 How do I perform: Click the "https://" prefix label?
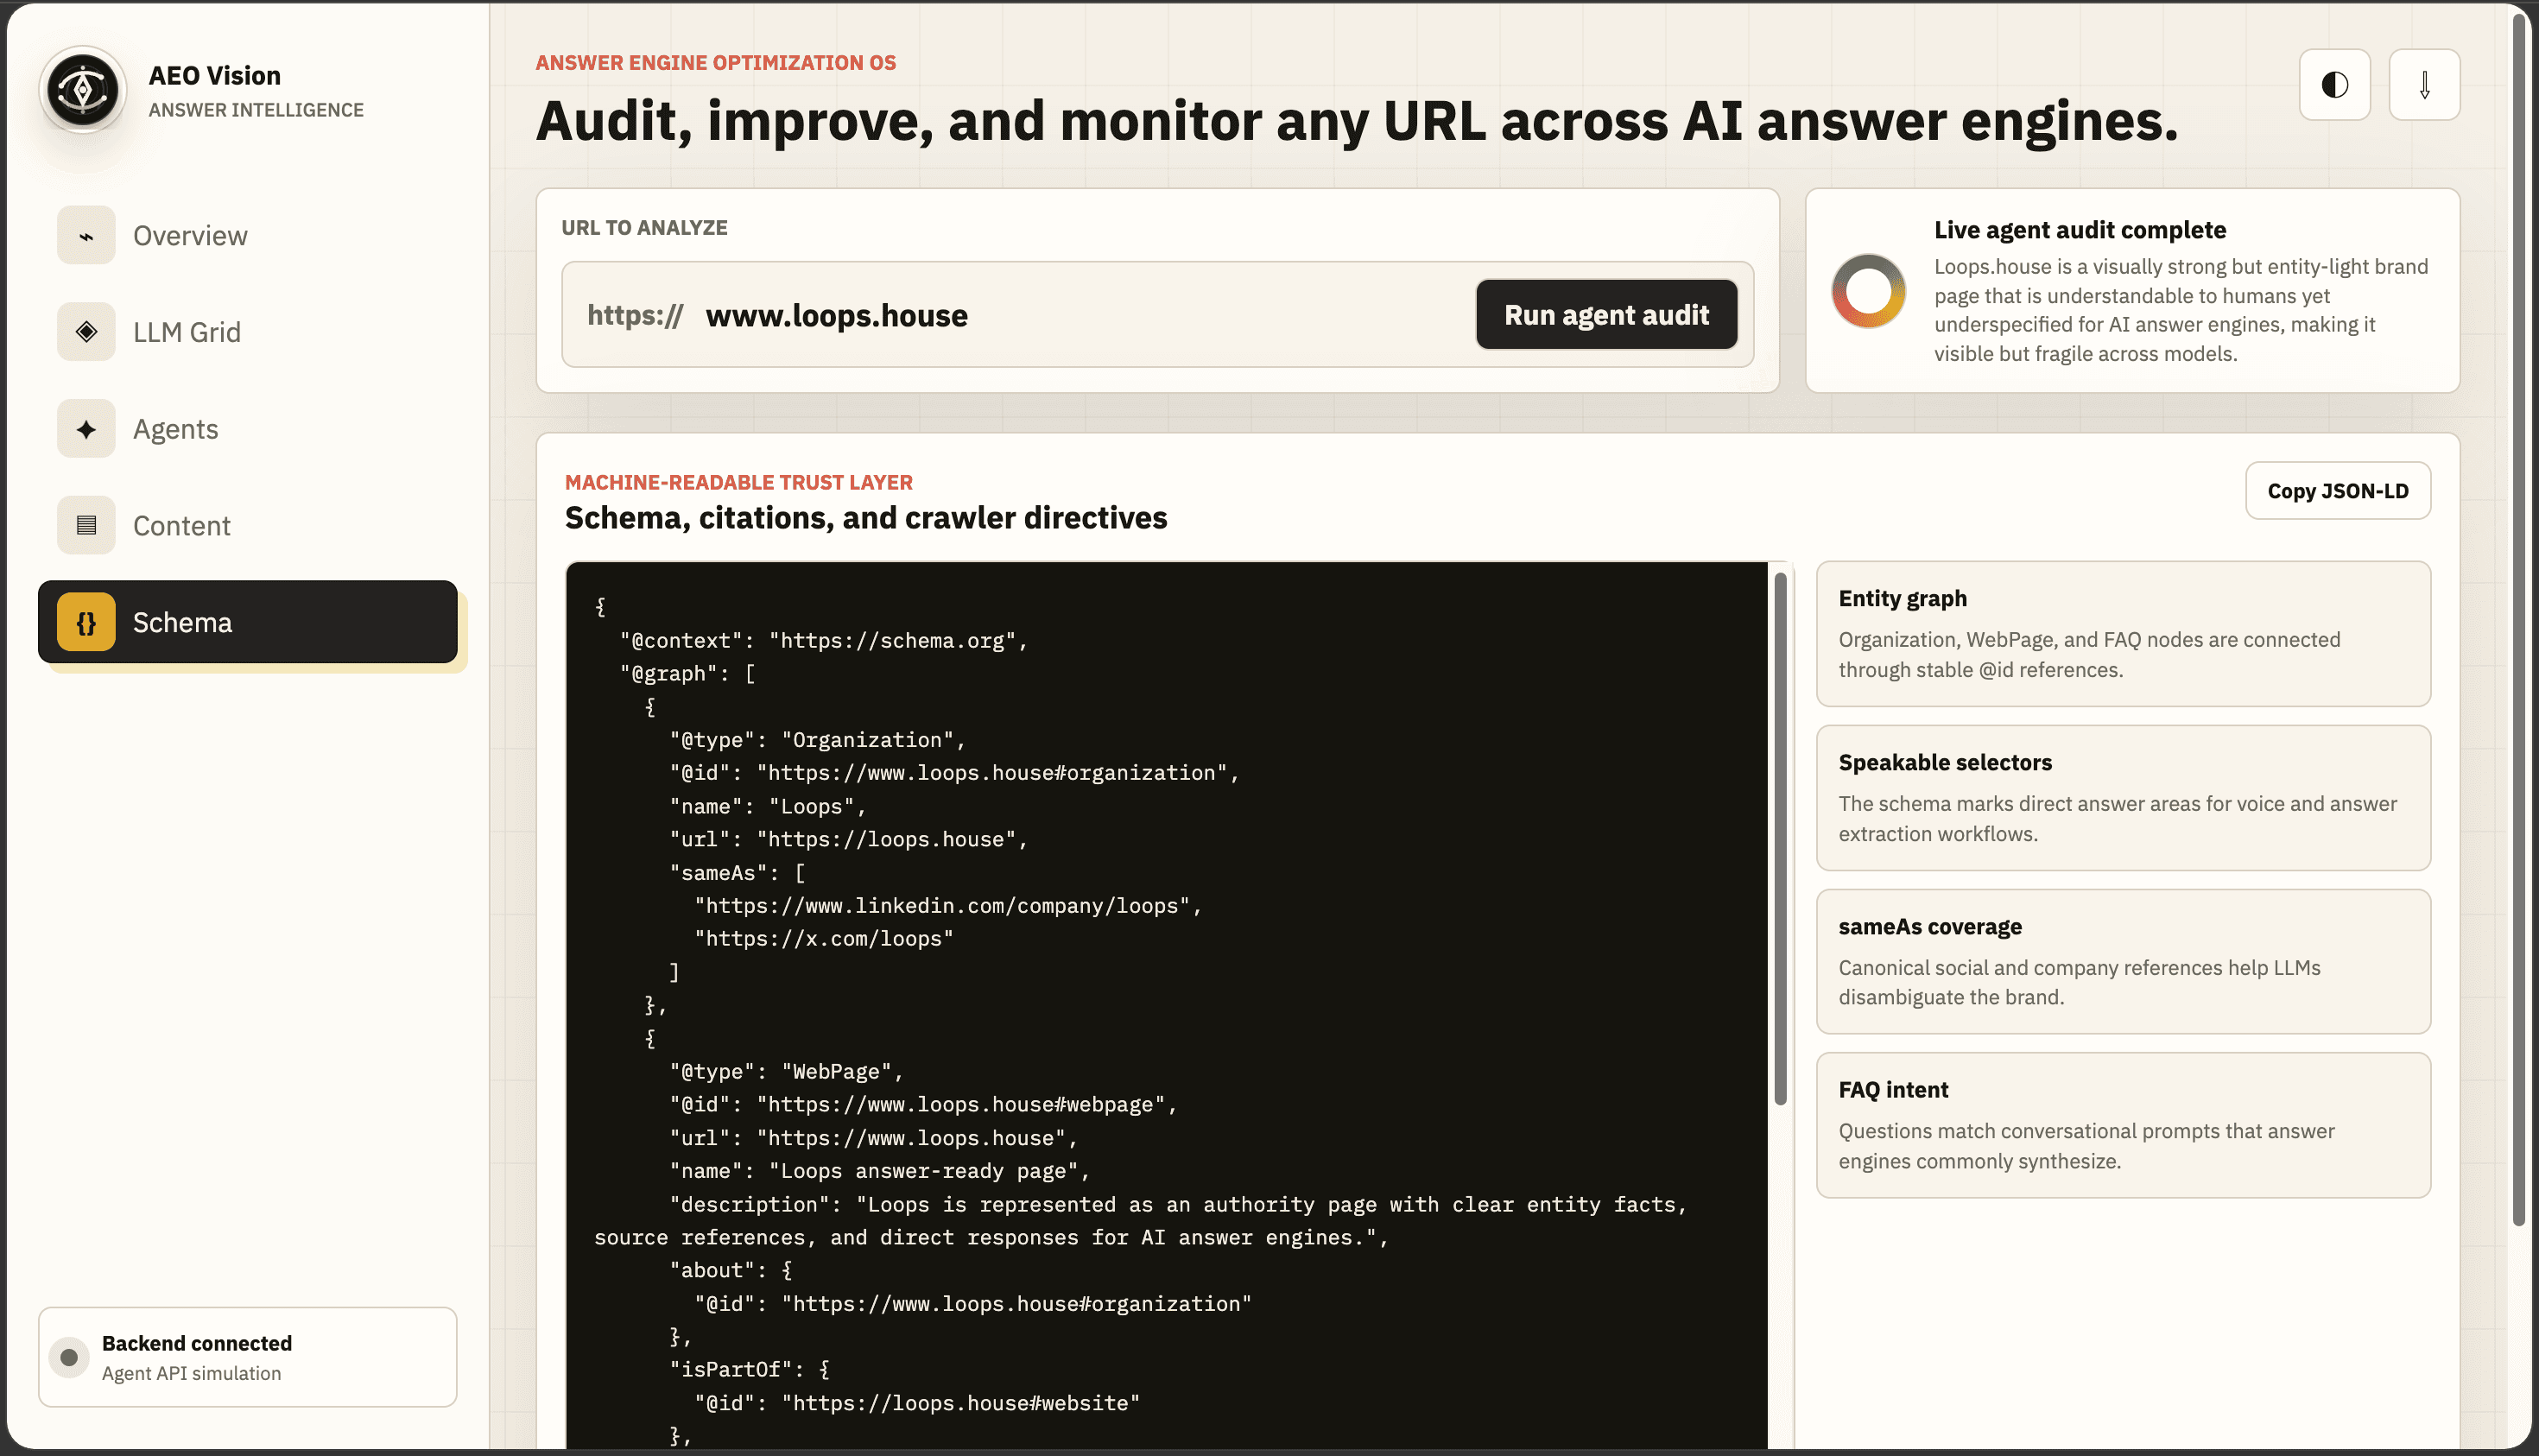click(636, 315)
